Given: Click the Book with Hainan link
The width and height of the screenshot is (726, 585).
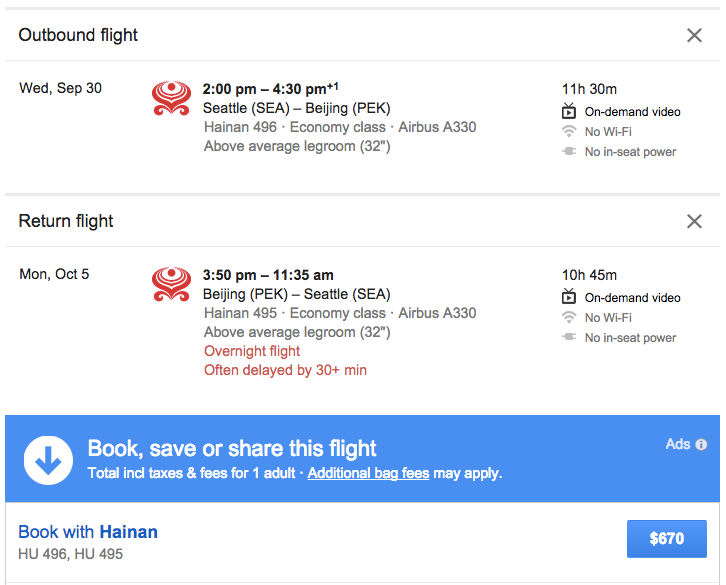Looking at the screenshot, I should pos(88,532).
